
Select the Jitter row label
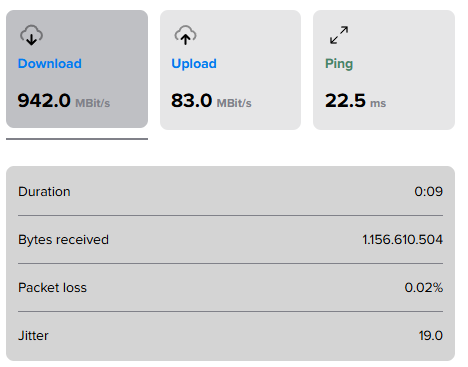pos(33,336)
